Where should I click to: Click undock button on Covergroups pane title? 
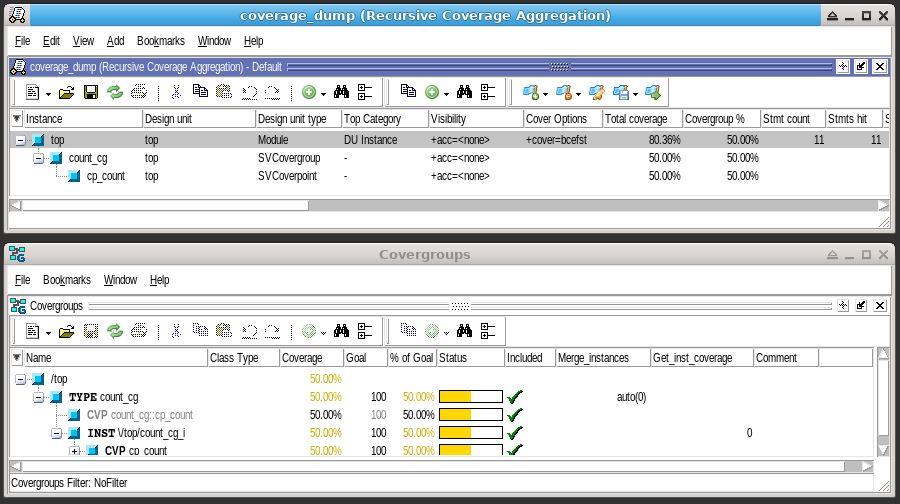861,305
